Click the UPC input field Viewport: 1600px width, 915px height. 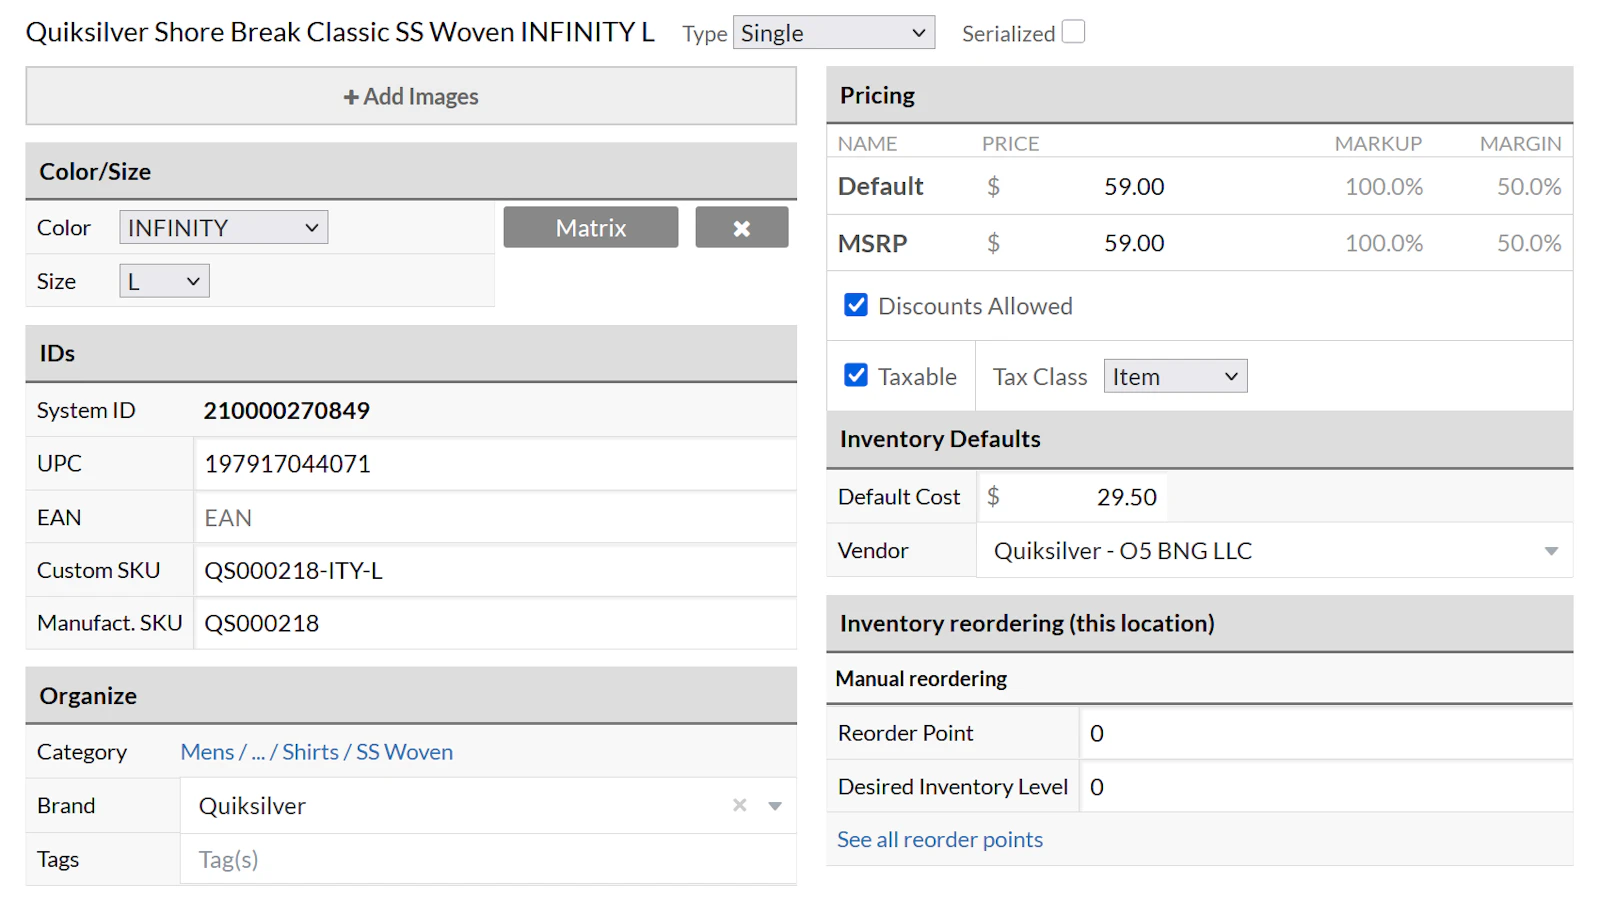(495, 464)
